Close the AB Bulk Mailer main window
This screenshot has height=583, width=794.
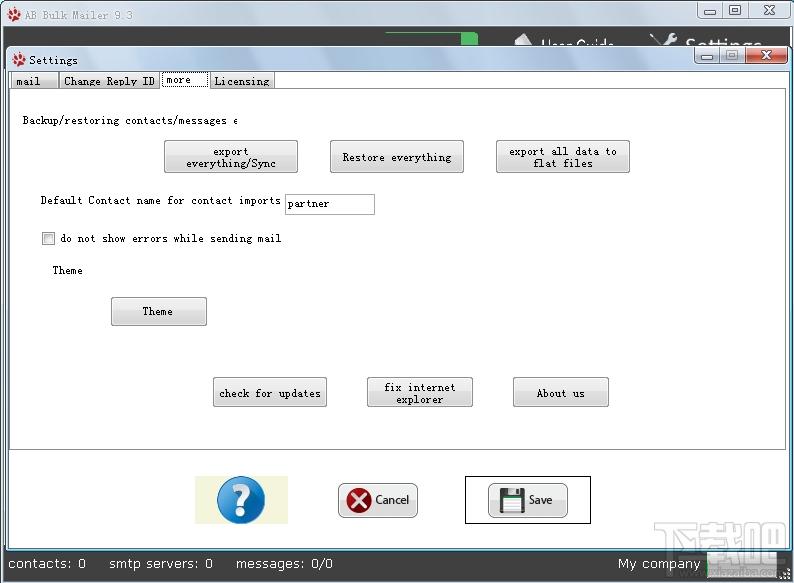tap(769, 10)
